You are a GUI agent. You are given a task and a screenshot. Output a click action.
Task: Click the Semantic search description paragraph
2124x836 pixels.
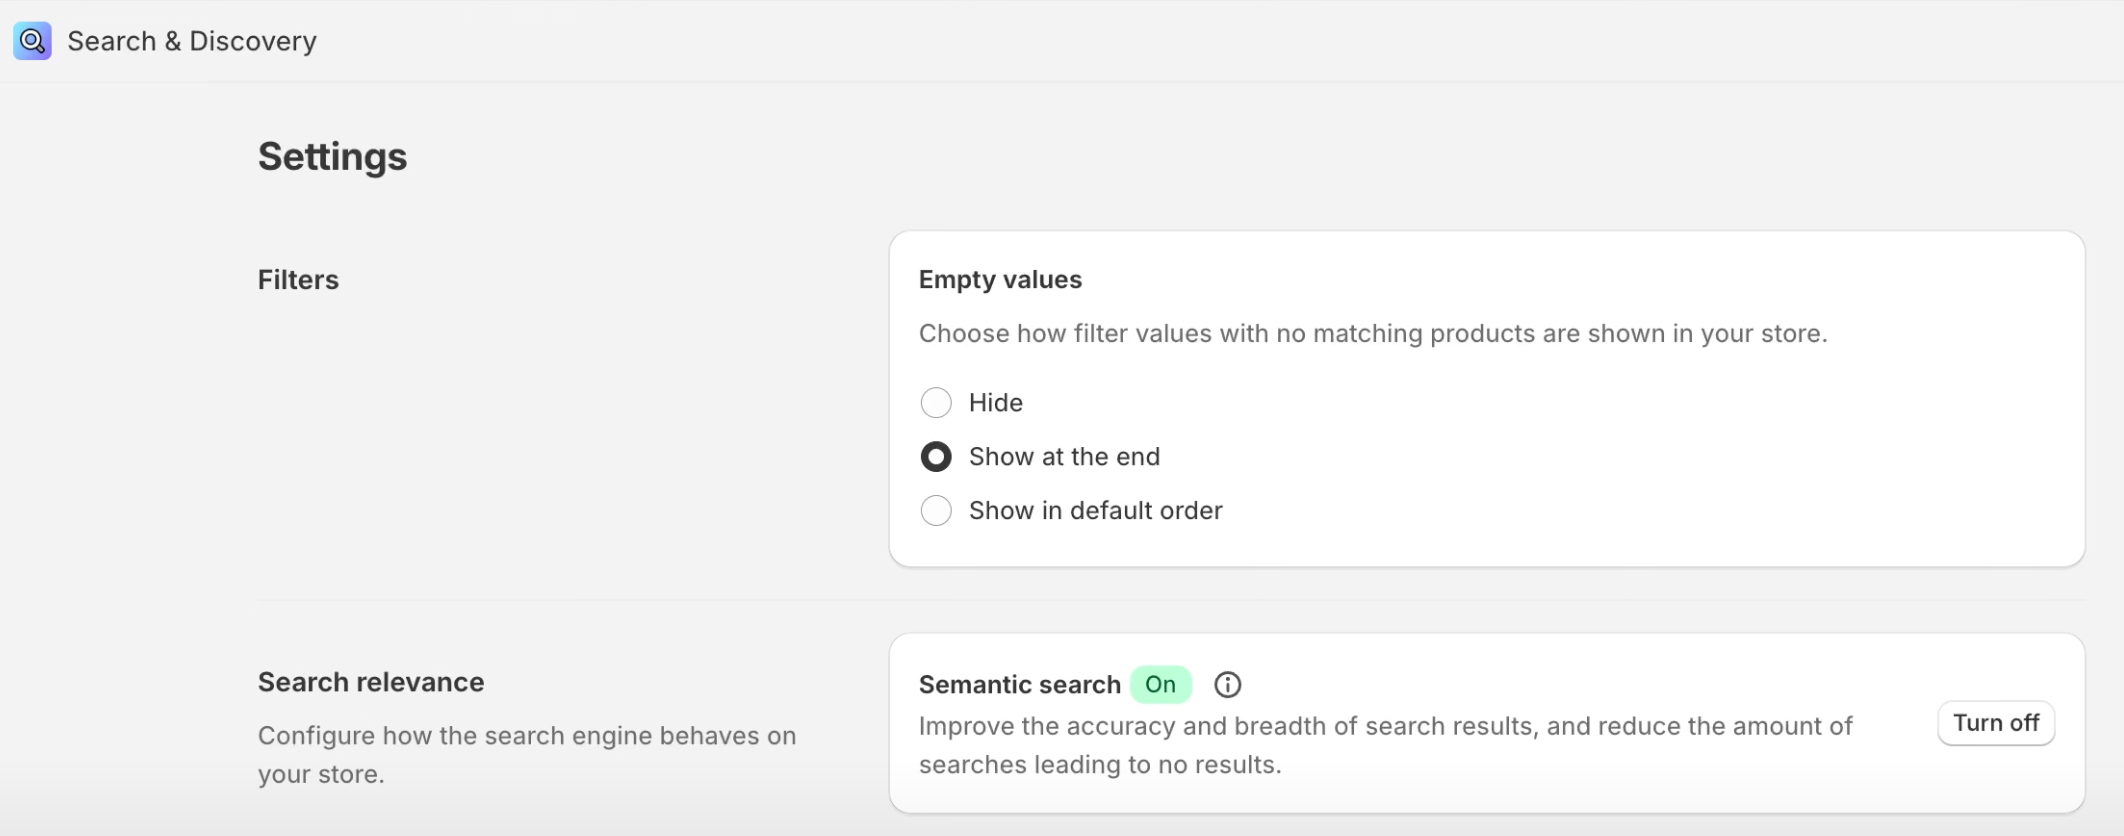tap(1385, 745)
